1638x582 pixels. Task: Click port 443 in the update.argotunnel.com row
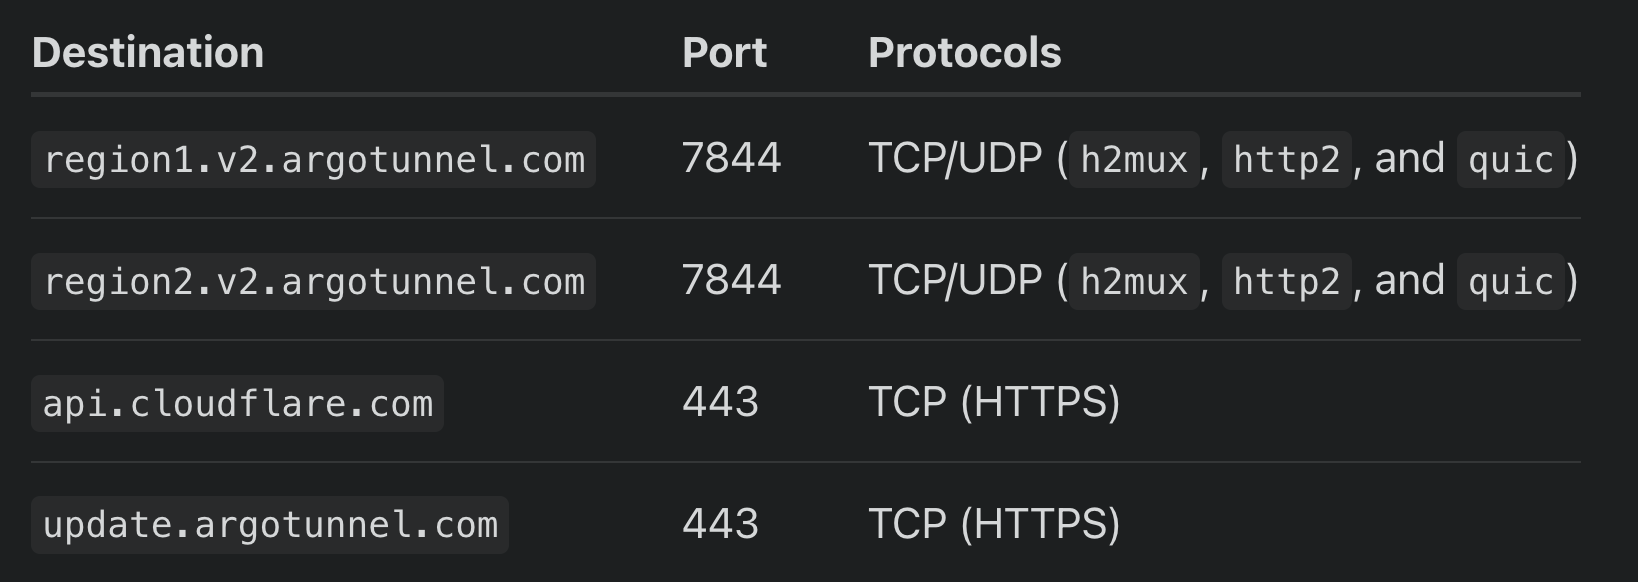[720, 525]
